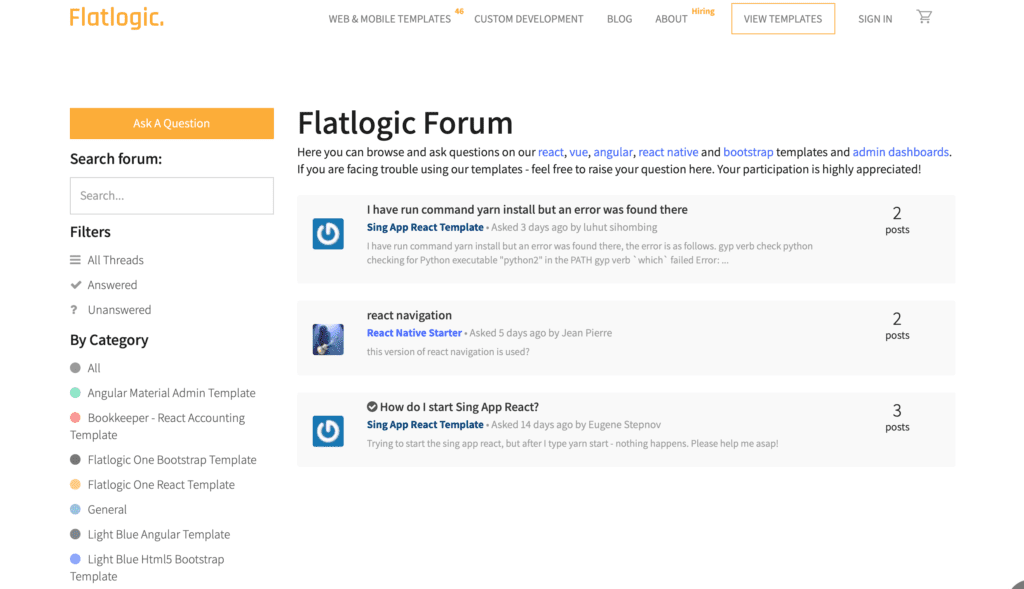Click the 'Flatlogic Forum' heading

[405, 123]
